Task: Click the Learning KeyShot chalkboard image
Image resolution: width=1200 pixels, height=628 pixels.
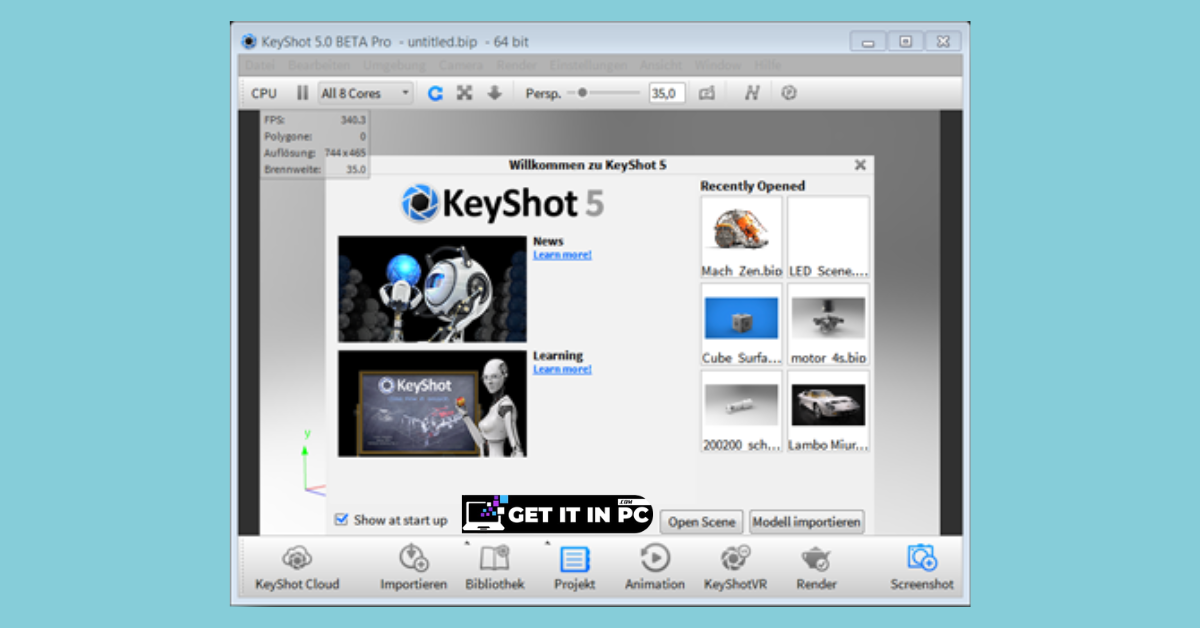Action: coord(432,403)
